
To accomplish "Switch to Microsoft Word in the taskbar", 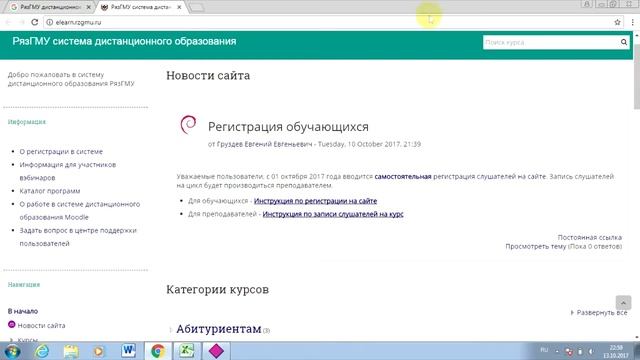I will pyautogui.click(x=129, y=351).
